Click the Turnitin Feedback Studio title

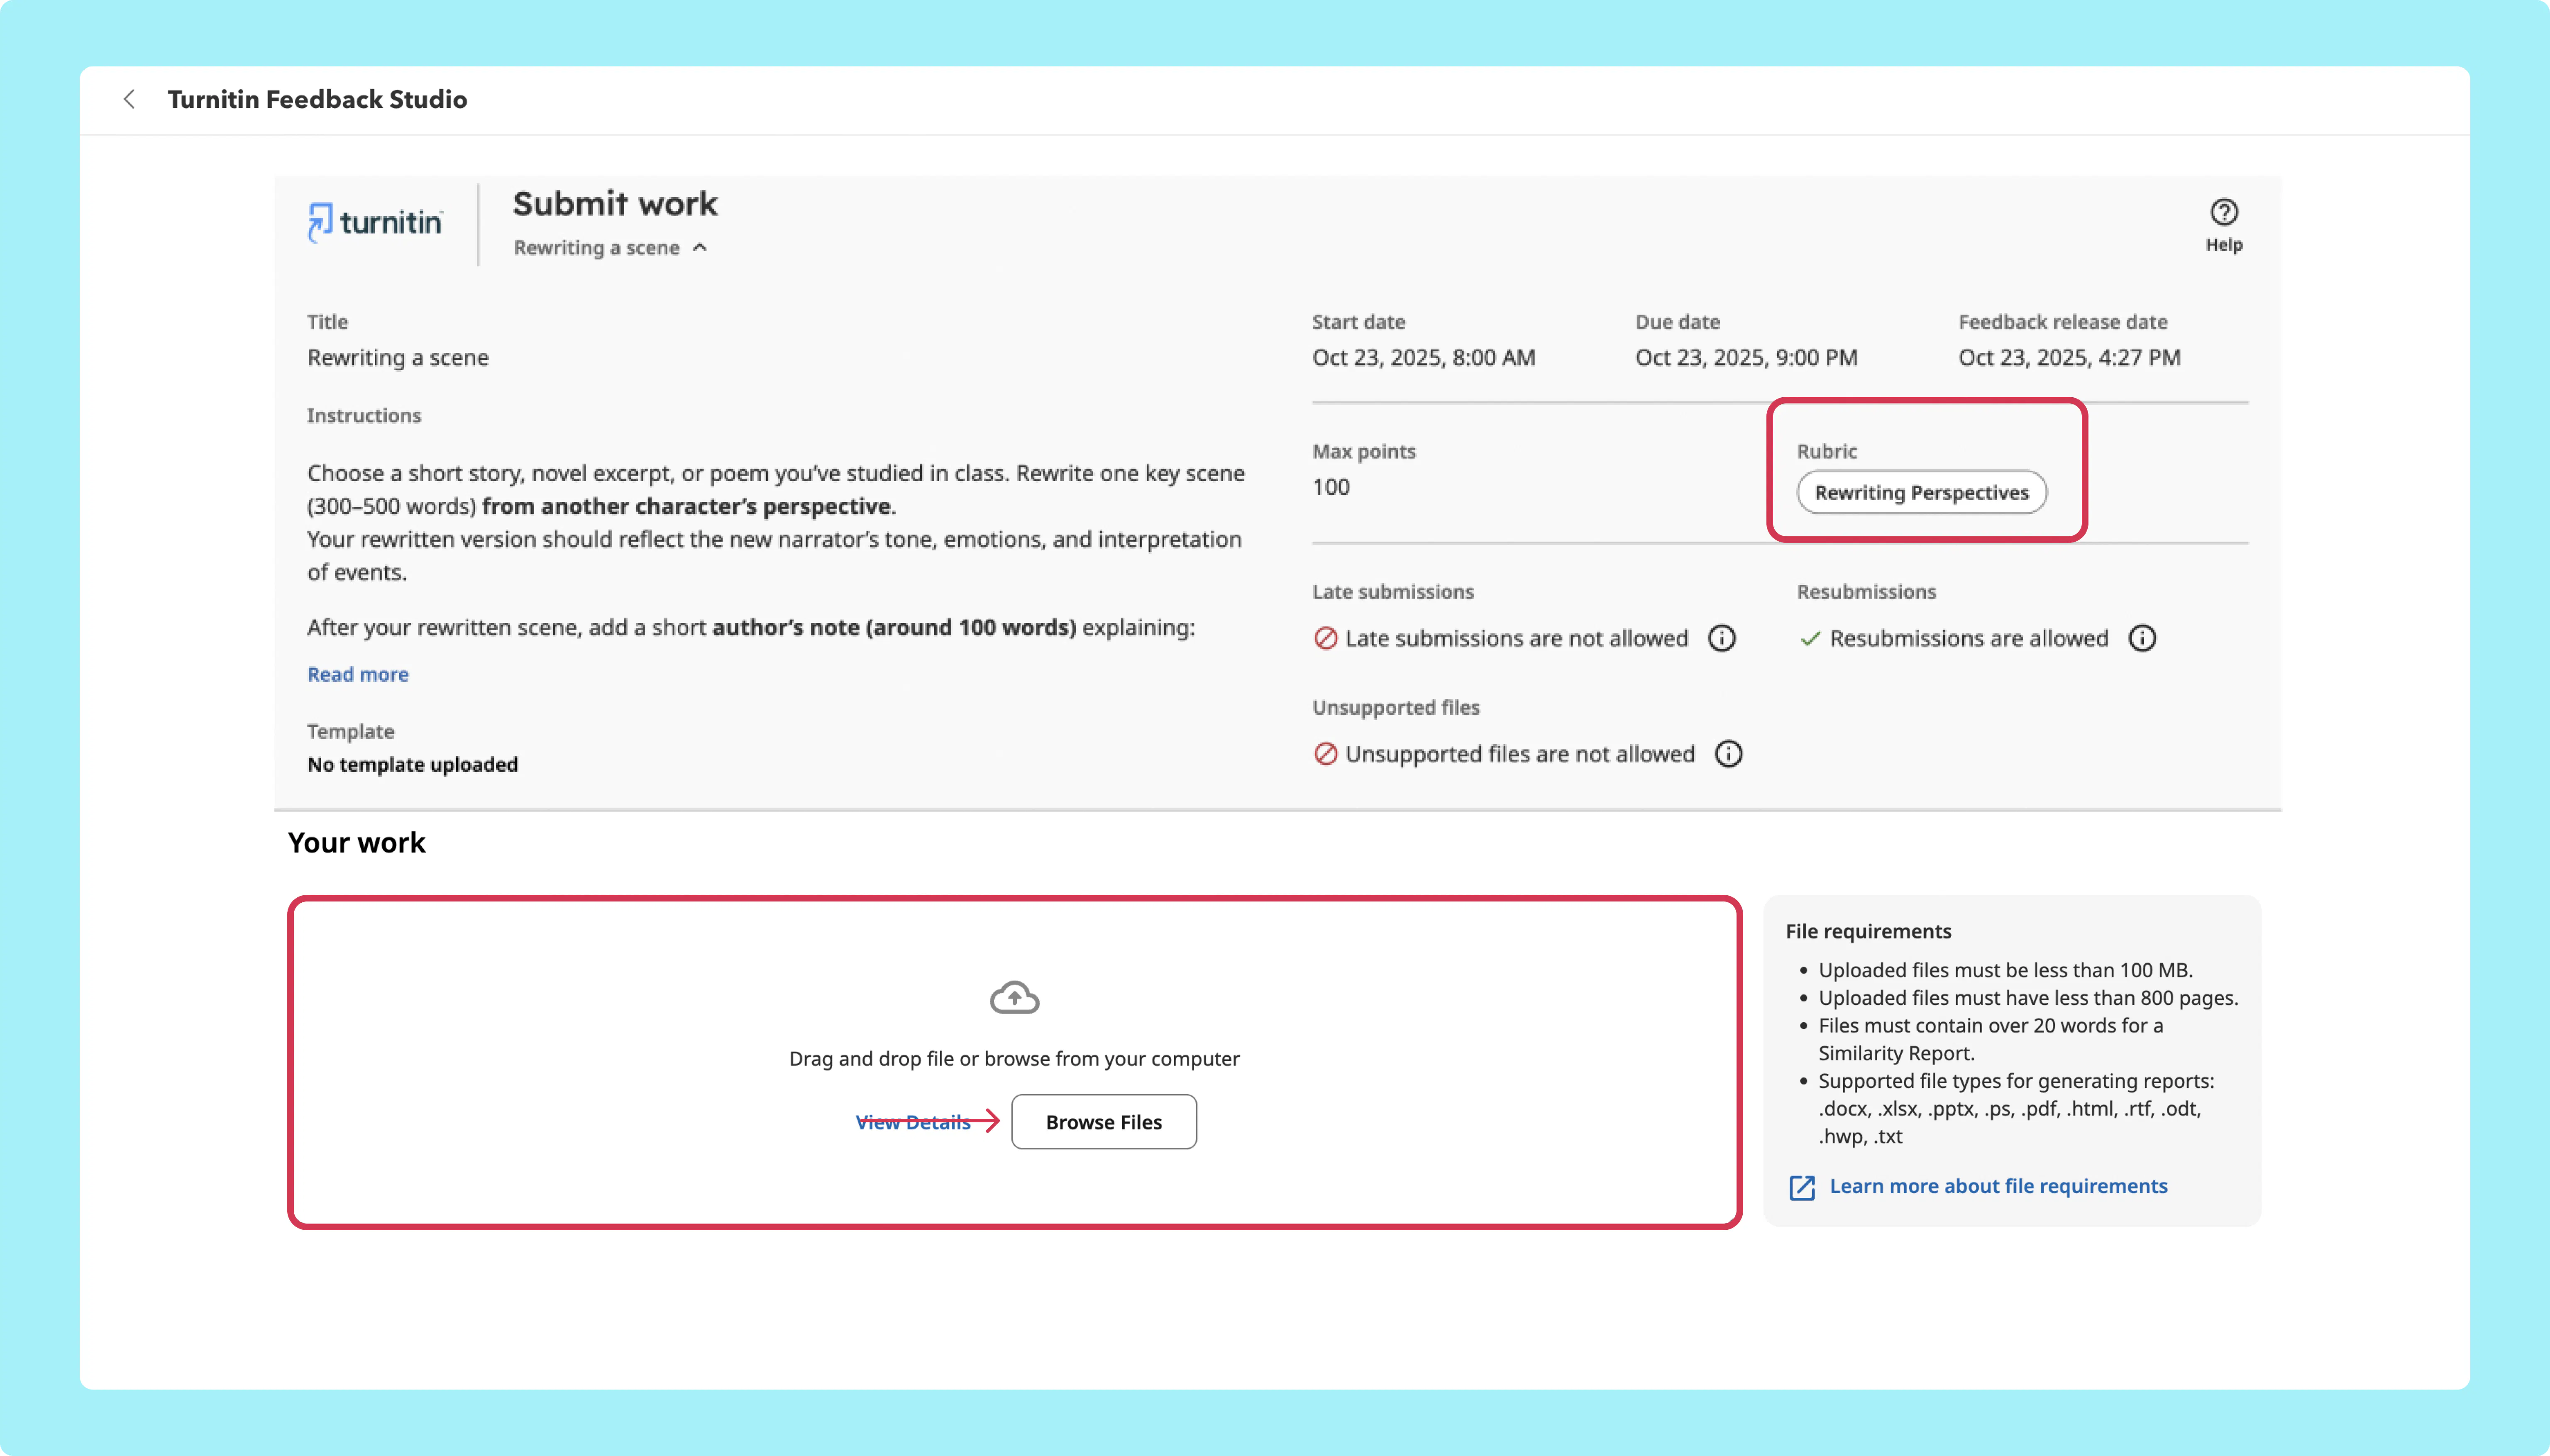pos(317,99)
